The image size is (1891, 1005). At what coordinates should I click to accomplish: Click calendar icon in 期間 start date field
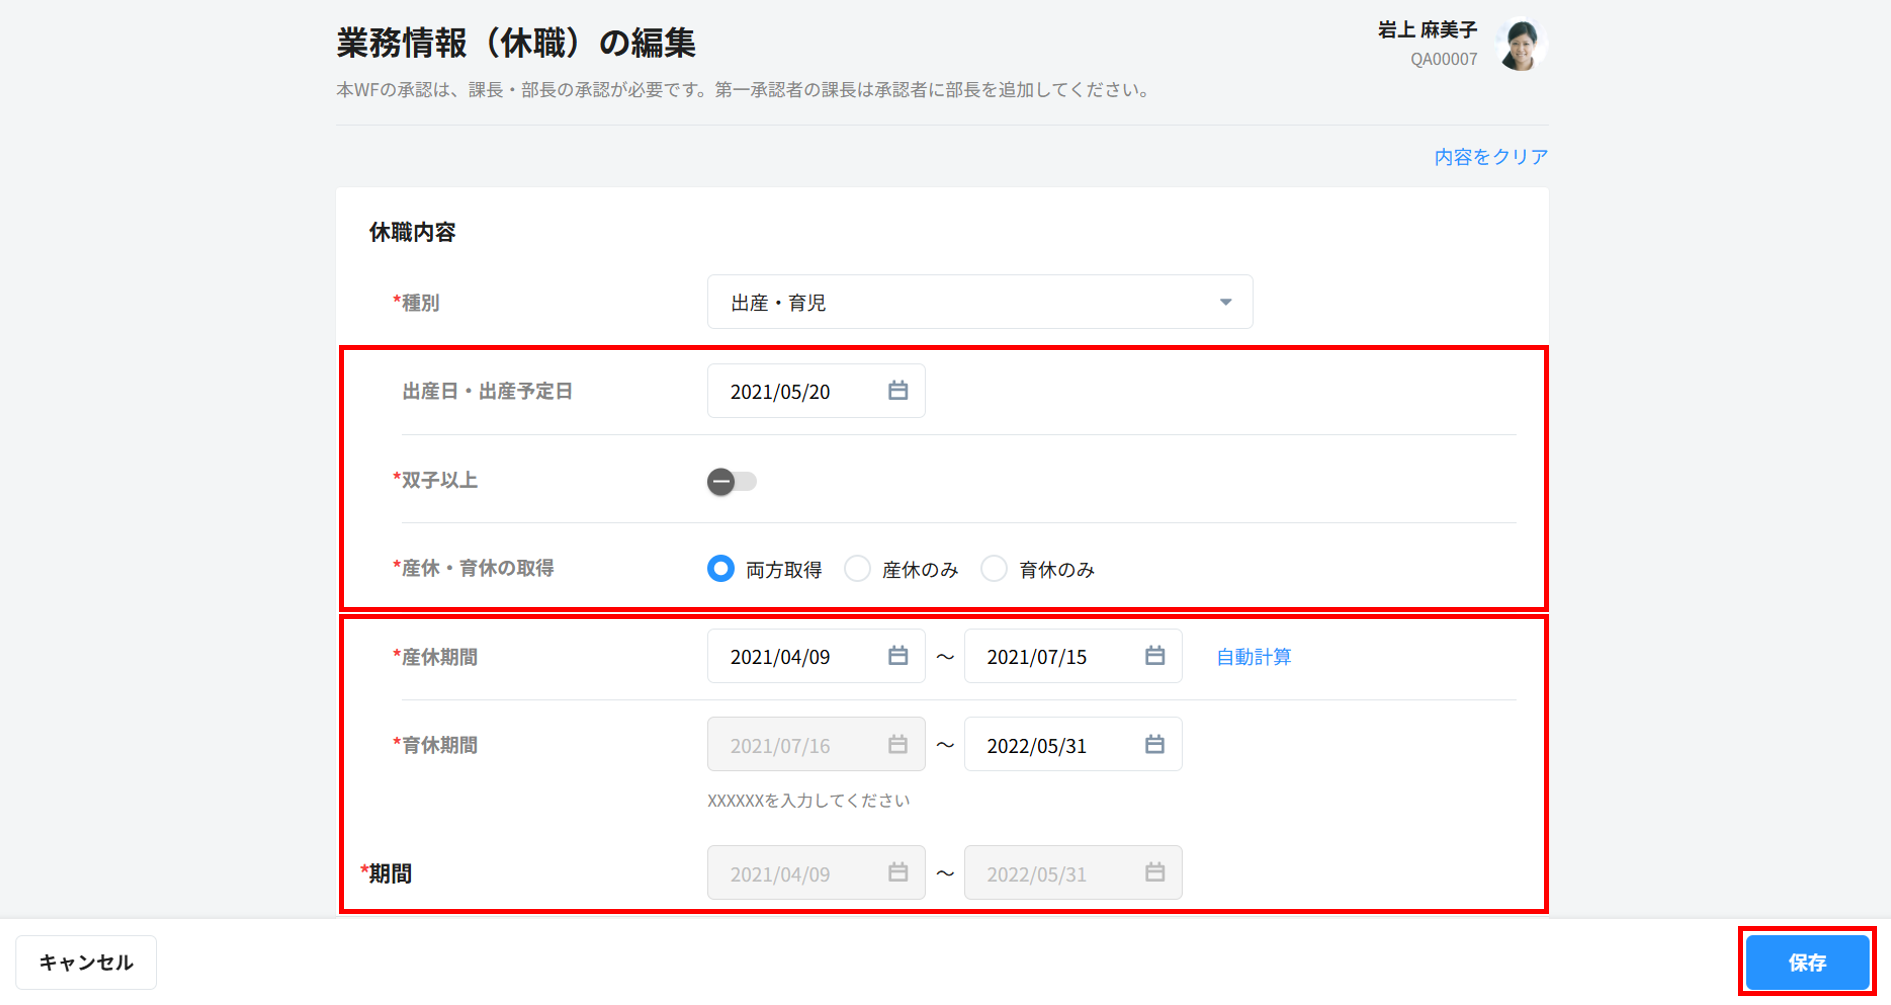click(x=897, y=873)
